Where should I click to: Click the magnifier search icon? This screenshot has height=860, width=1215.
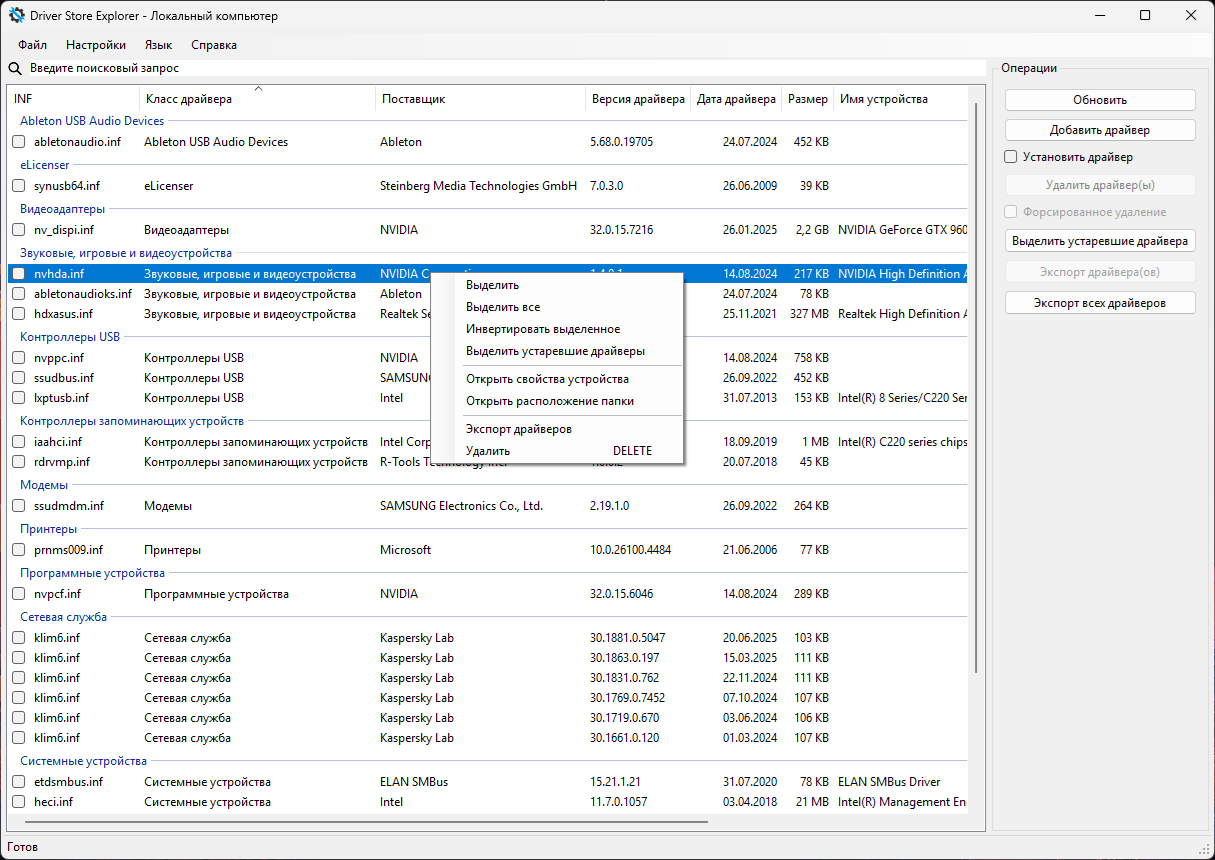[15, 69]
